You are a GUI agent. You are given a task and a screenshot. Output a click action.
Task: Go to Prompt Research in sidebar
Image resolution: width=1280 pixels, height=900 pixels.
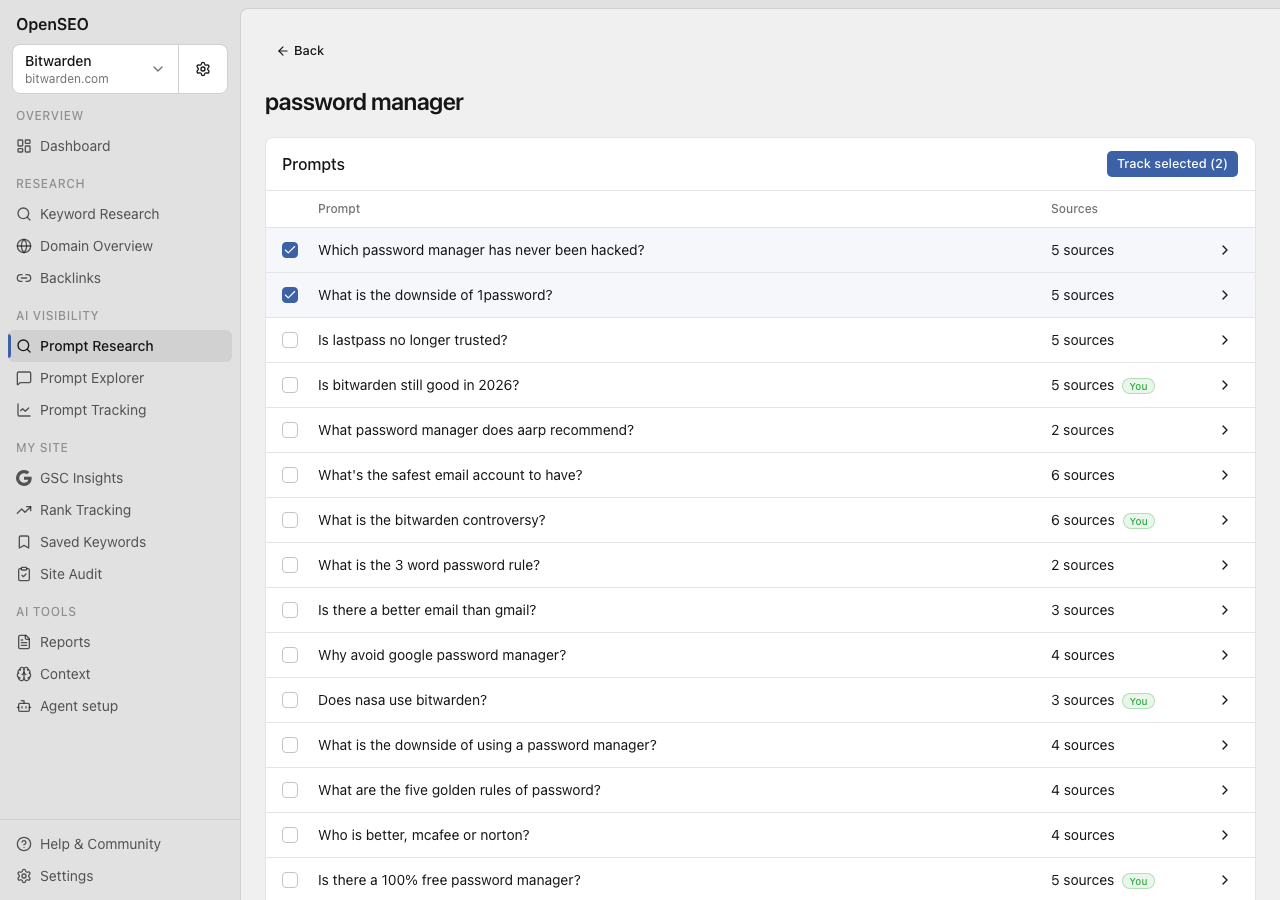click(x=120, y=346)
